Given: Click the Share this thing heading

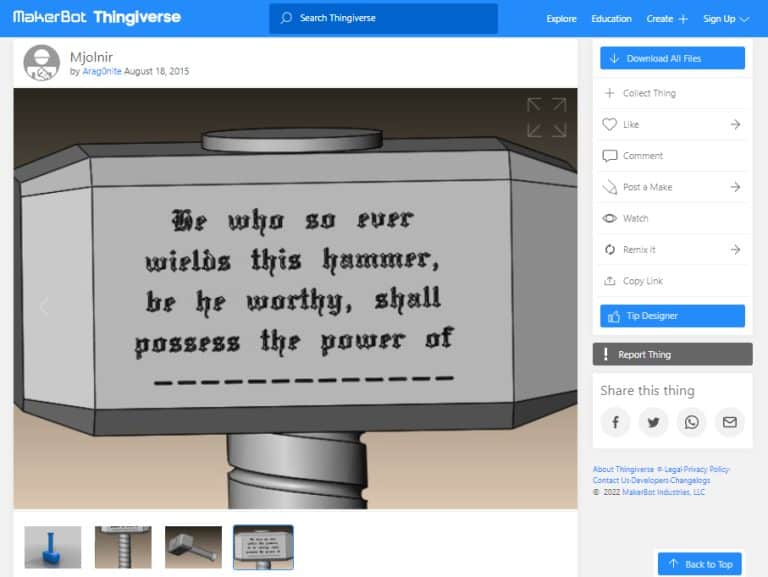Looking at the screenshot, I should point(647,390).
